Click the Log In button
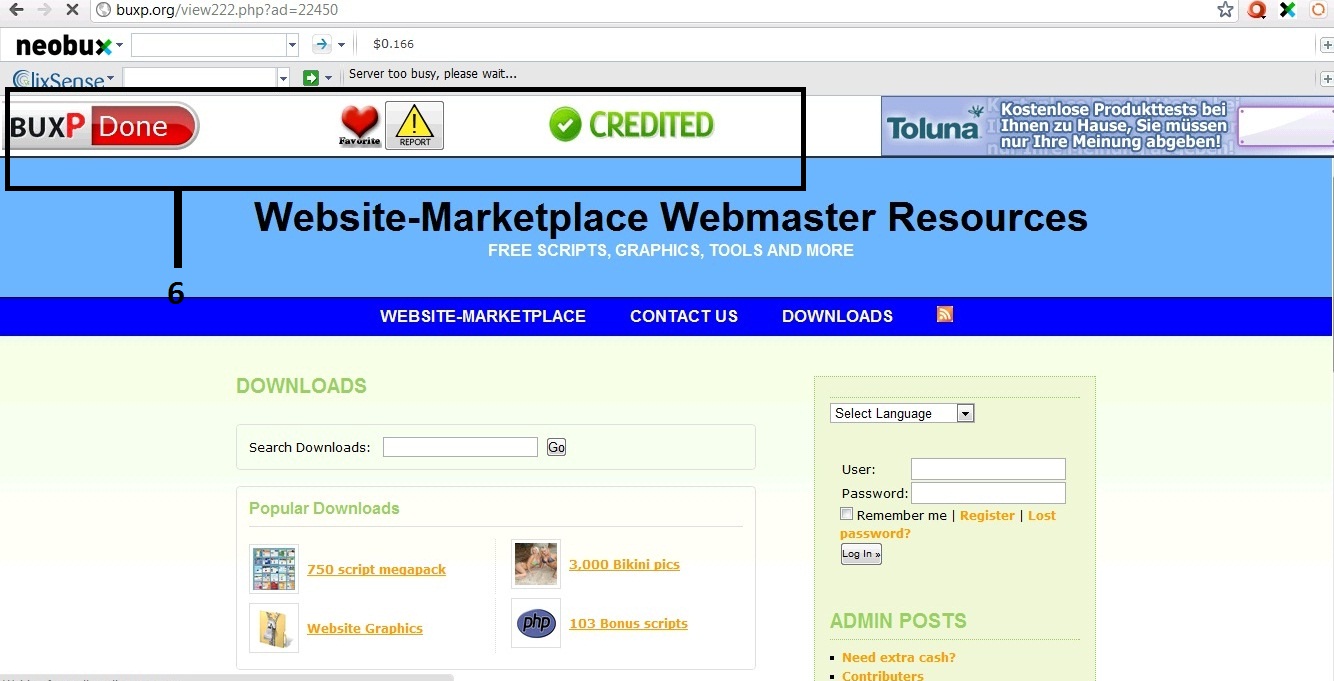Screen dimensions: 1334x681 [861, 554]
